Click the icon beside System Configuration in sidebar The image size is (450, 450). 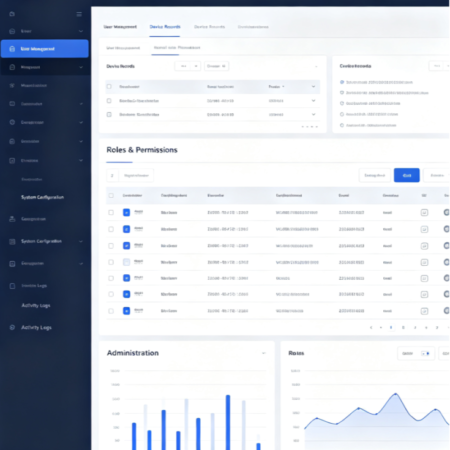pyautogui.click(x=12, y=241)
